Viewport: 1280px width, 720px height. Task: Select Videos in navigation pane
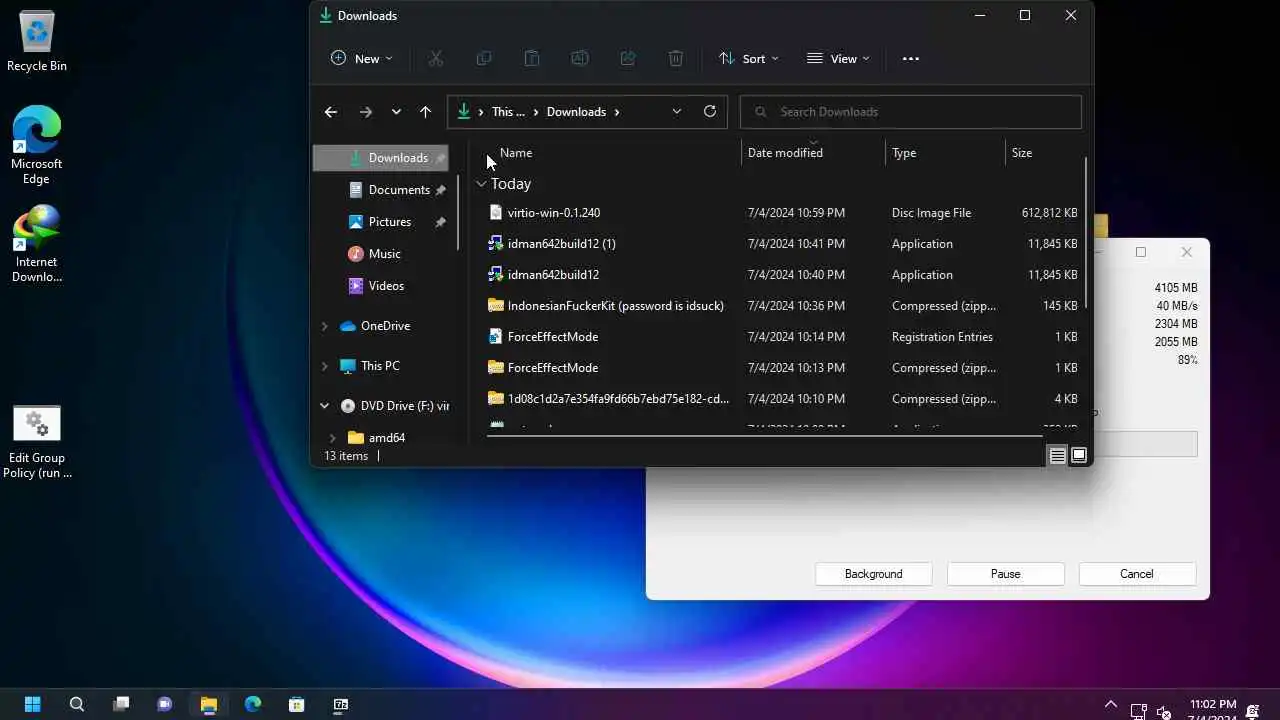(x=386, y=286)
